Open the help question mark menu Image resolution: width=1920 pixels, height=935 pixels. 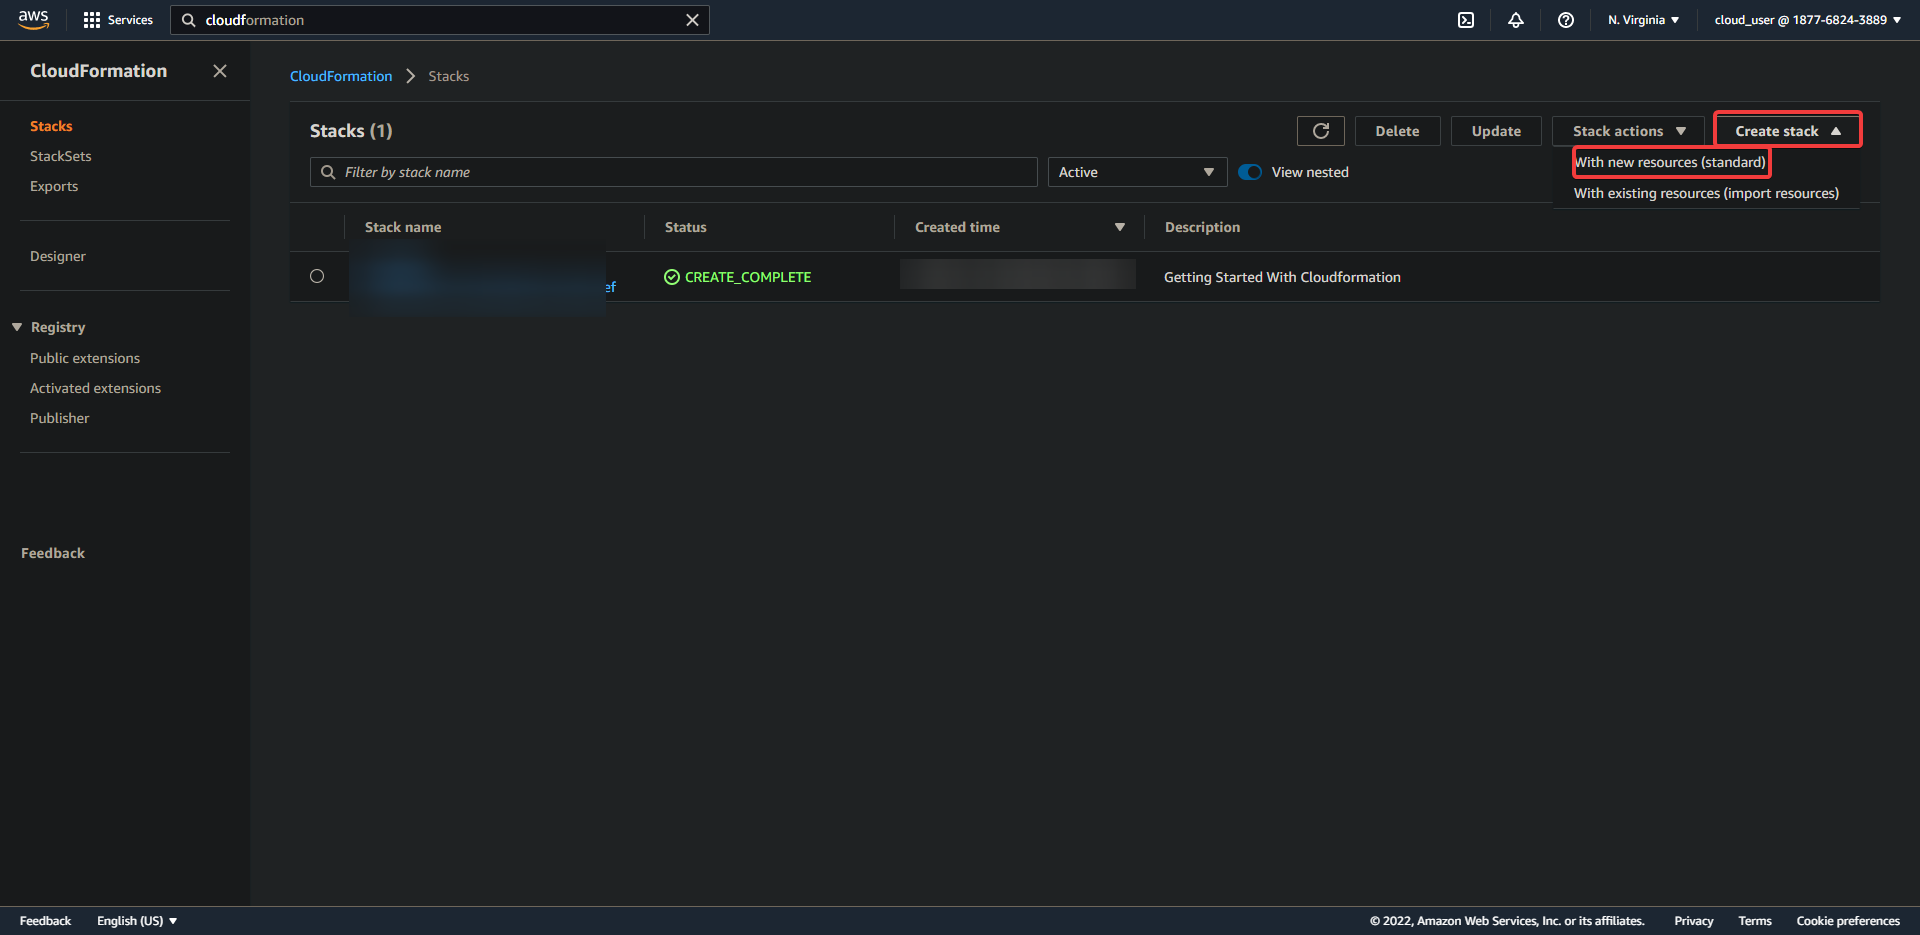[1566, 20]
